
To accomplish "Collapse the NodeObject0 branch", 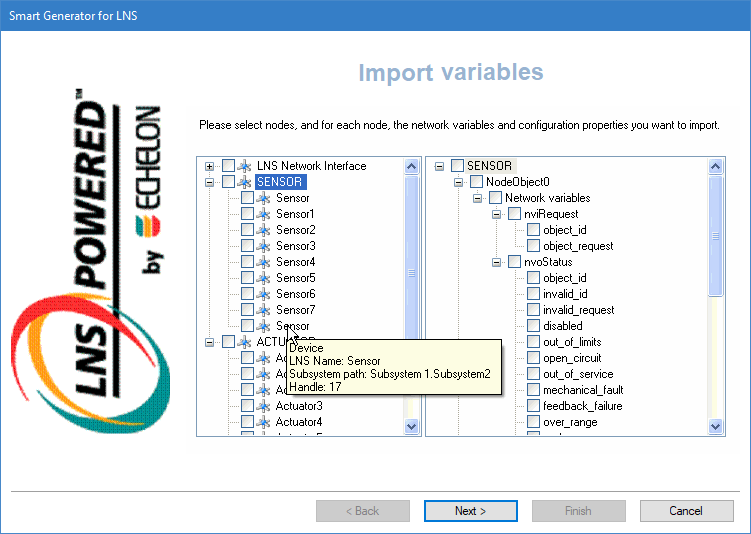I will [x=459, y=182].
